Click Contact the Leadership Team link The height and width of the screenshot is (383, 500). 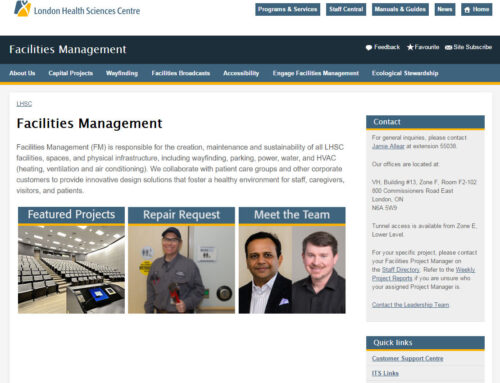(x=410, y=305)
